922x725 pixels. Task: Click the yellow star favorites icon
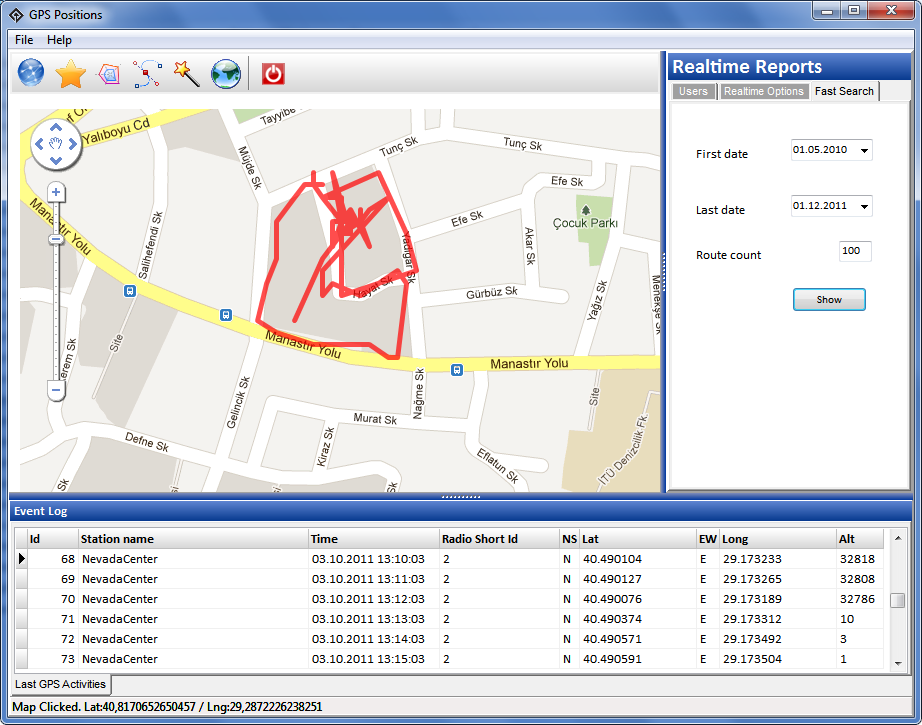click(x=71, y=74)
